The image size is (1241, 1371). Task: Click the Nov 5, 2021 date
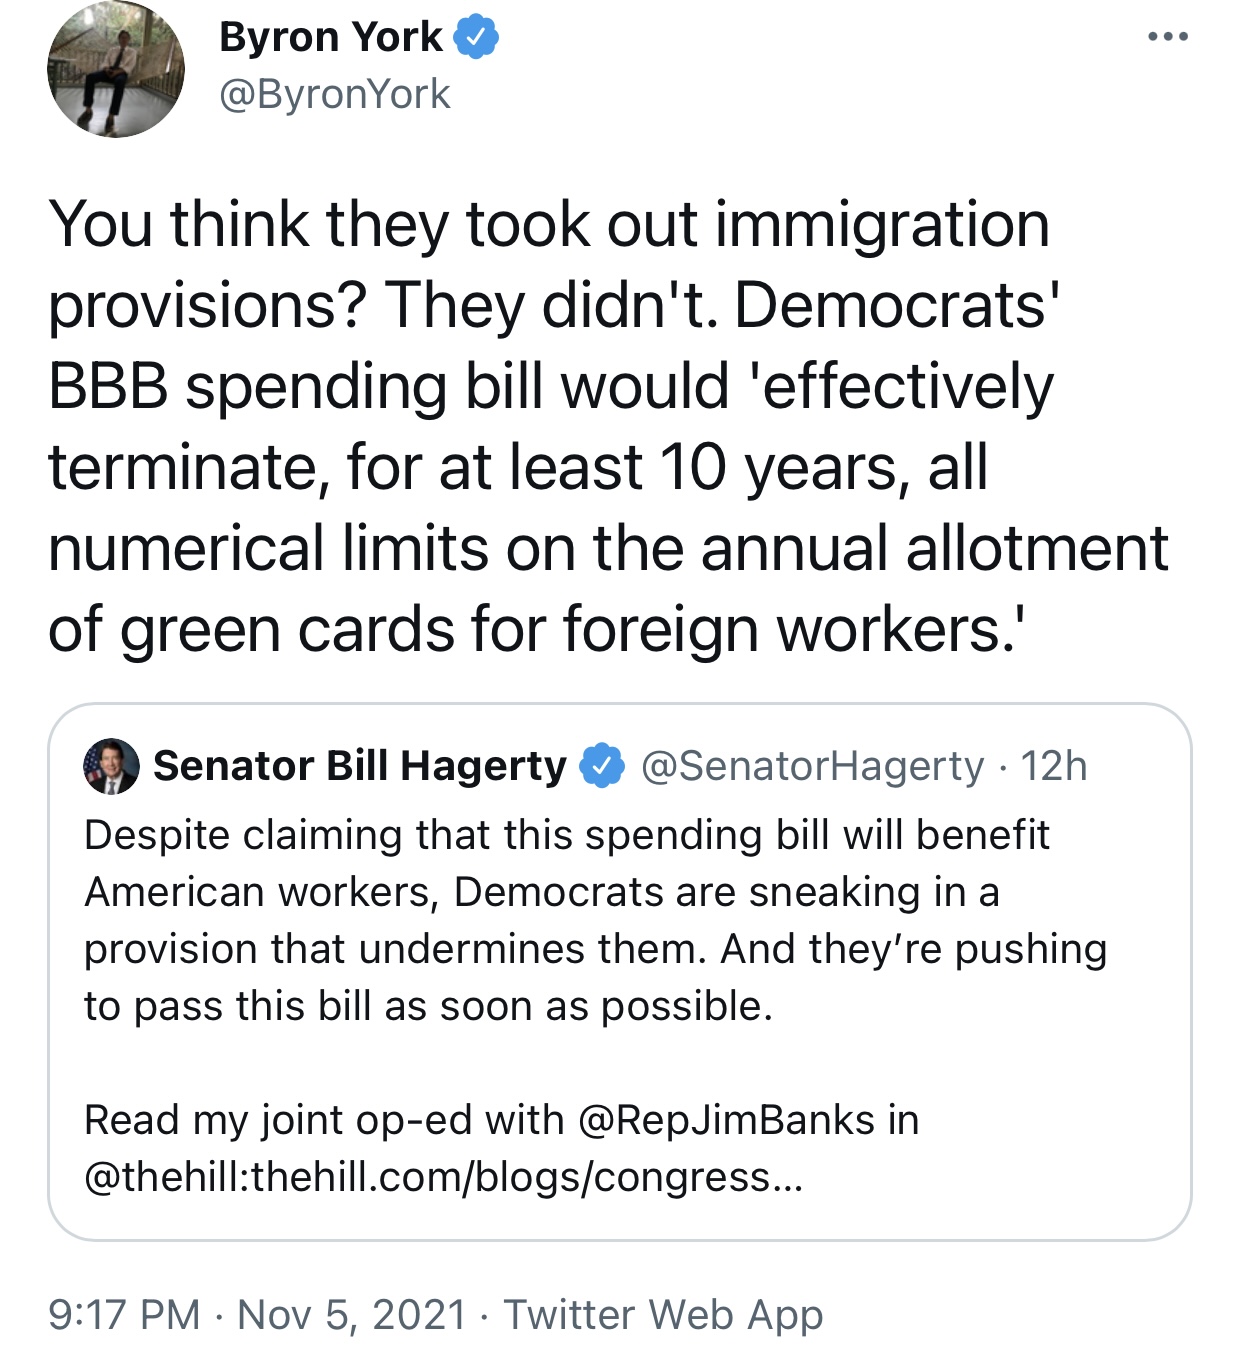point(352,1314)
